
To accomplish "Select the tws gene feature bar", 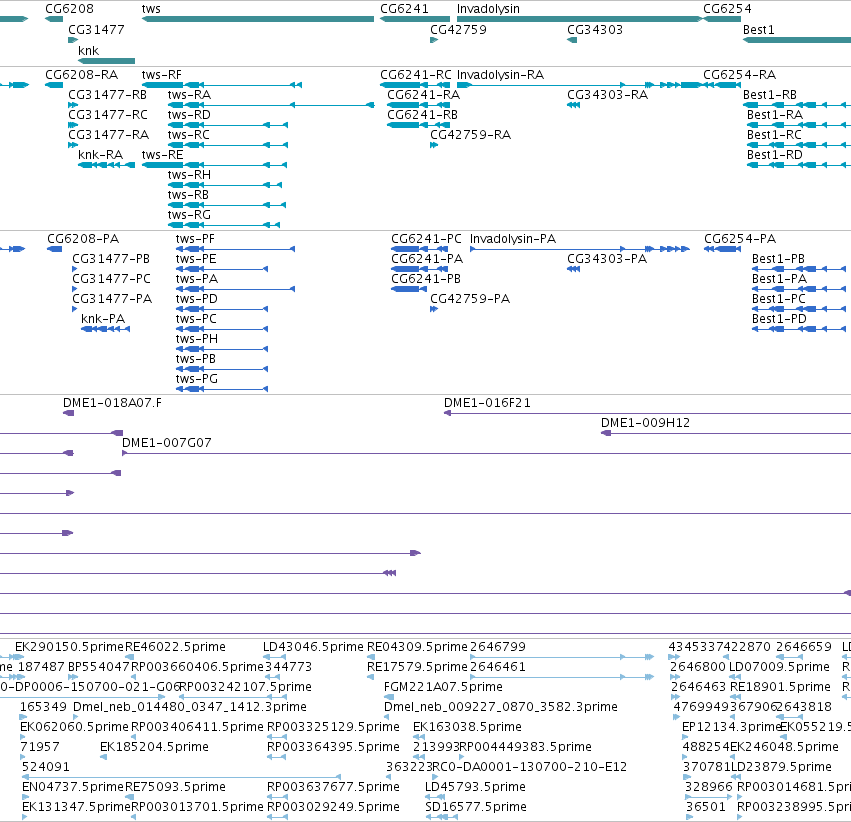I will click(258, 19).
